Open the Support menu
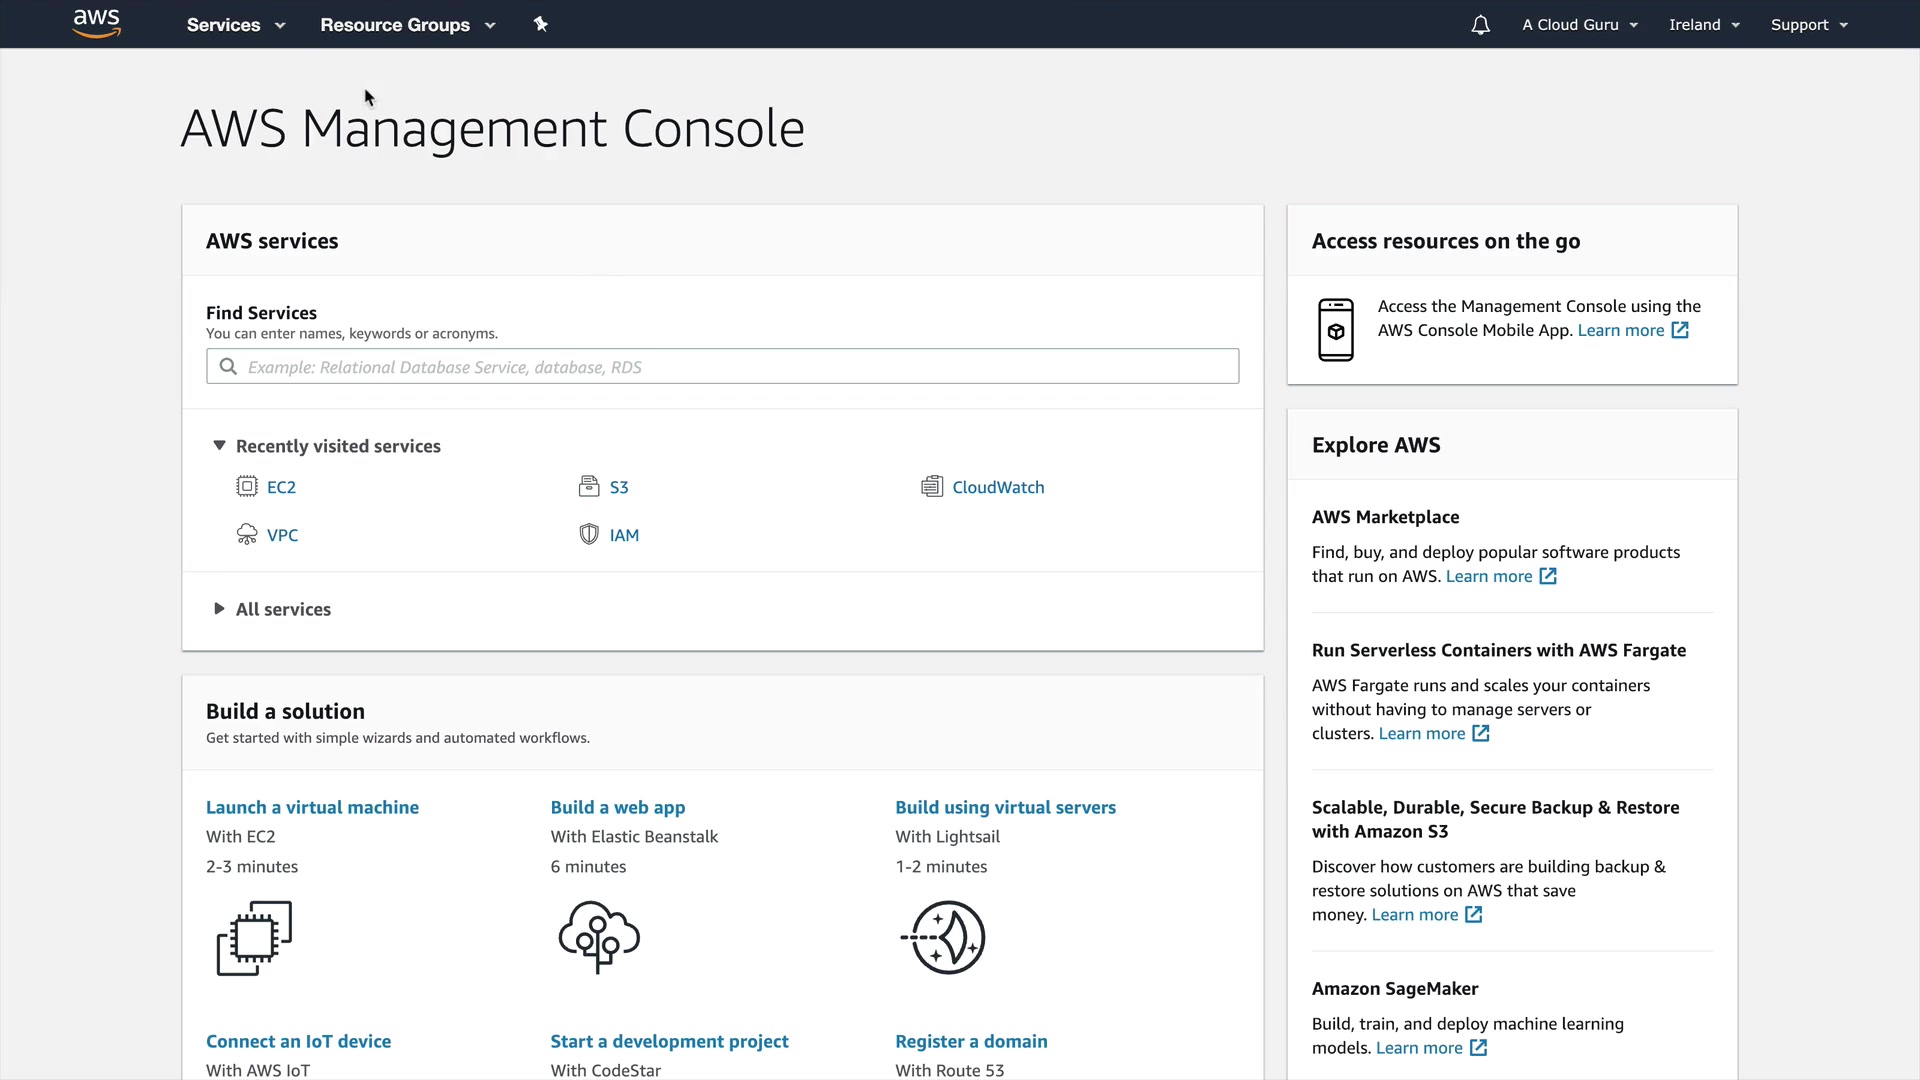 [x=1808, y=25]
